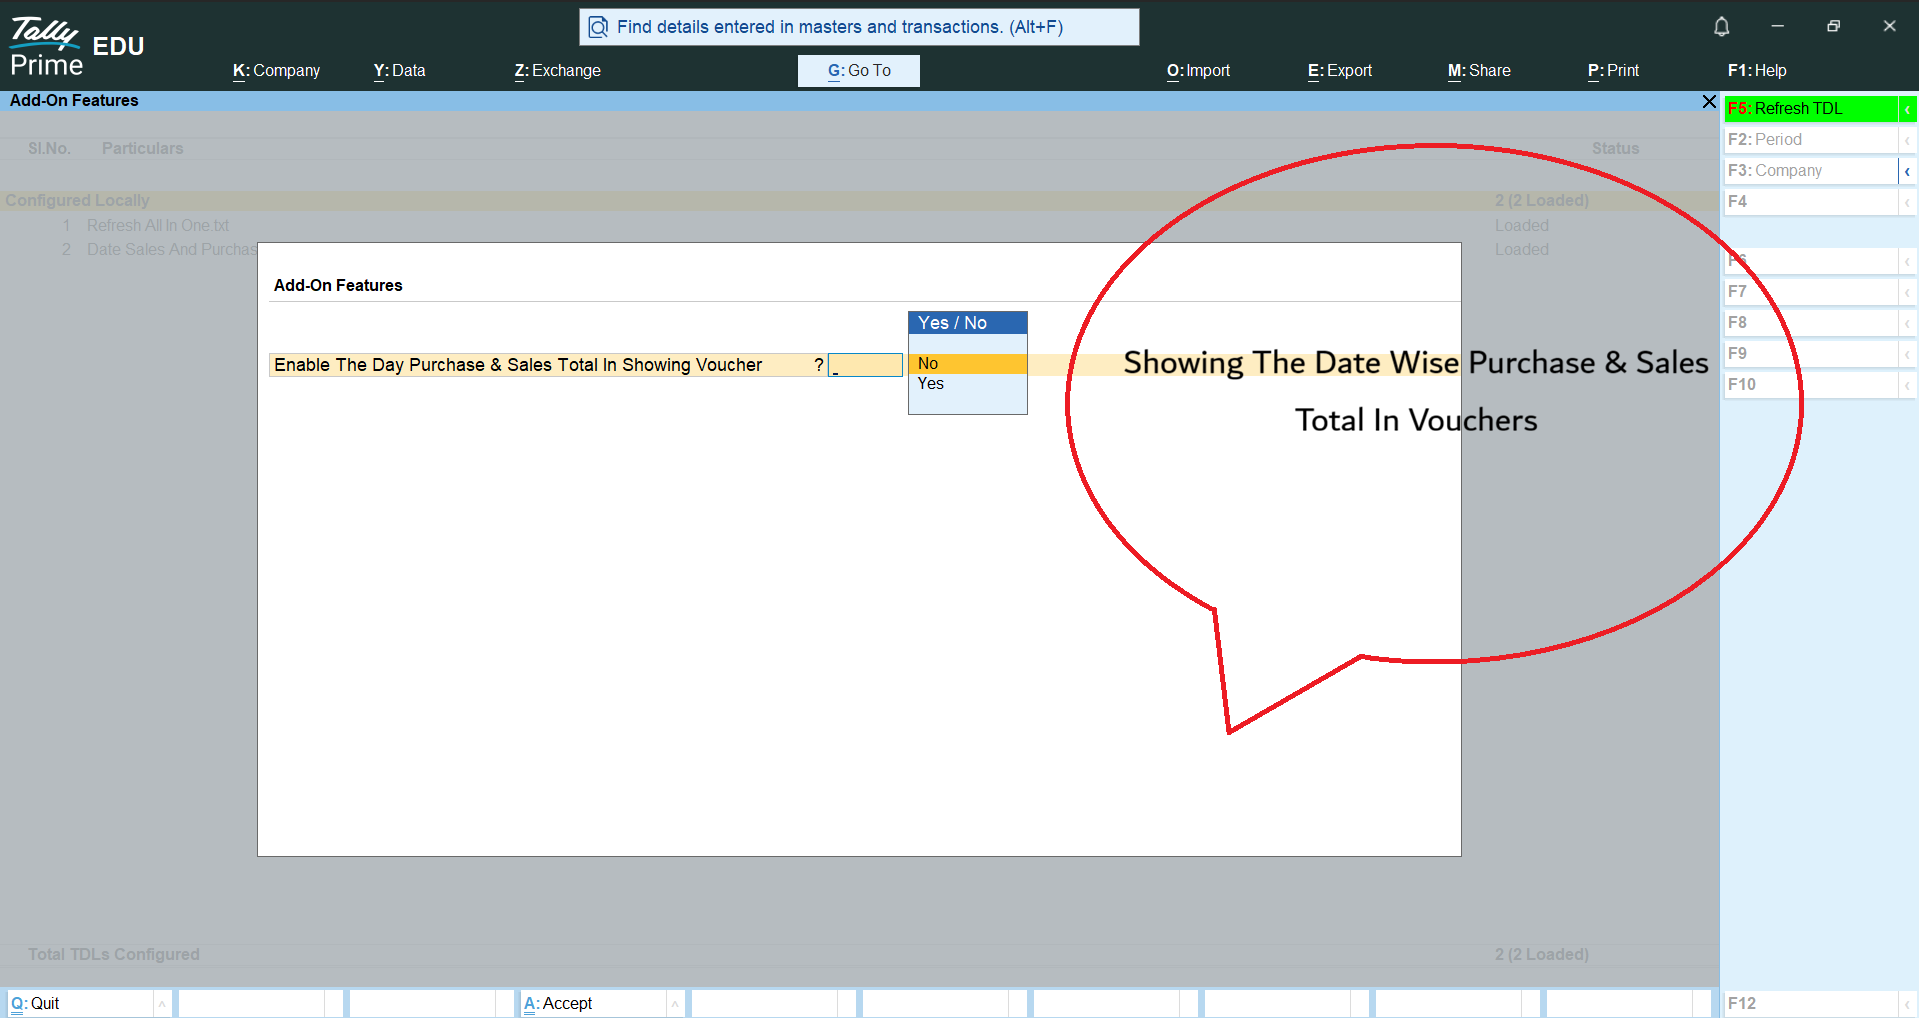Screen dimensions: 1919x1018
Task: Click the Tally Prime EDU logo
Action: click(x=77, y=47)
